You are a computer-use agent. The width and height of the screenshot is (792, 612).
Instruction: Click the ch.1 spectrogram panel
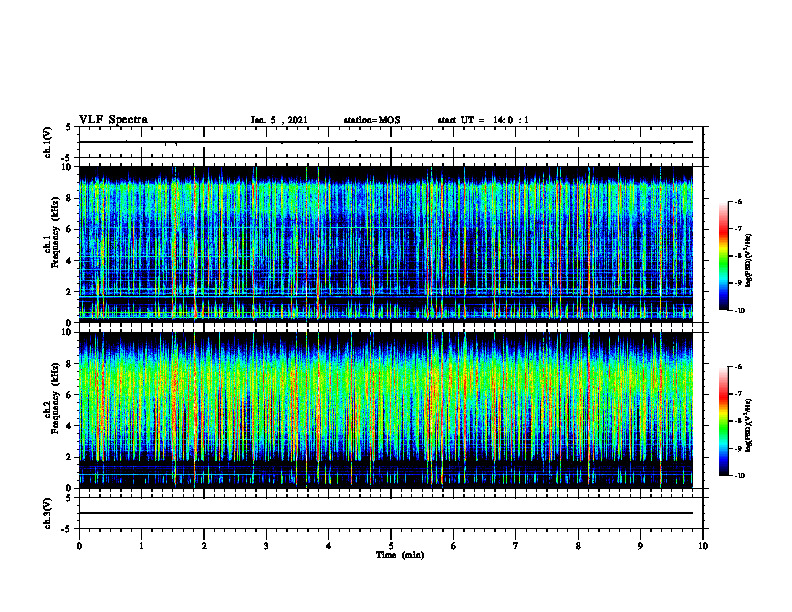(386, 244)
